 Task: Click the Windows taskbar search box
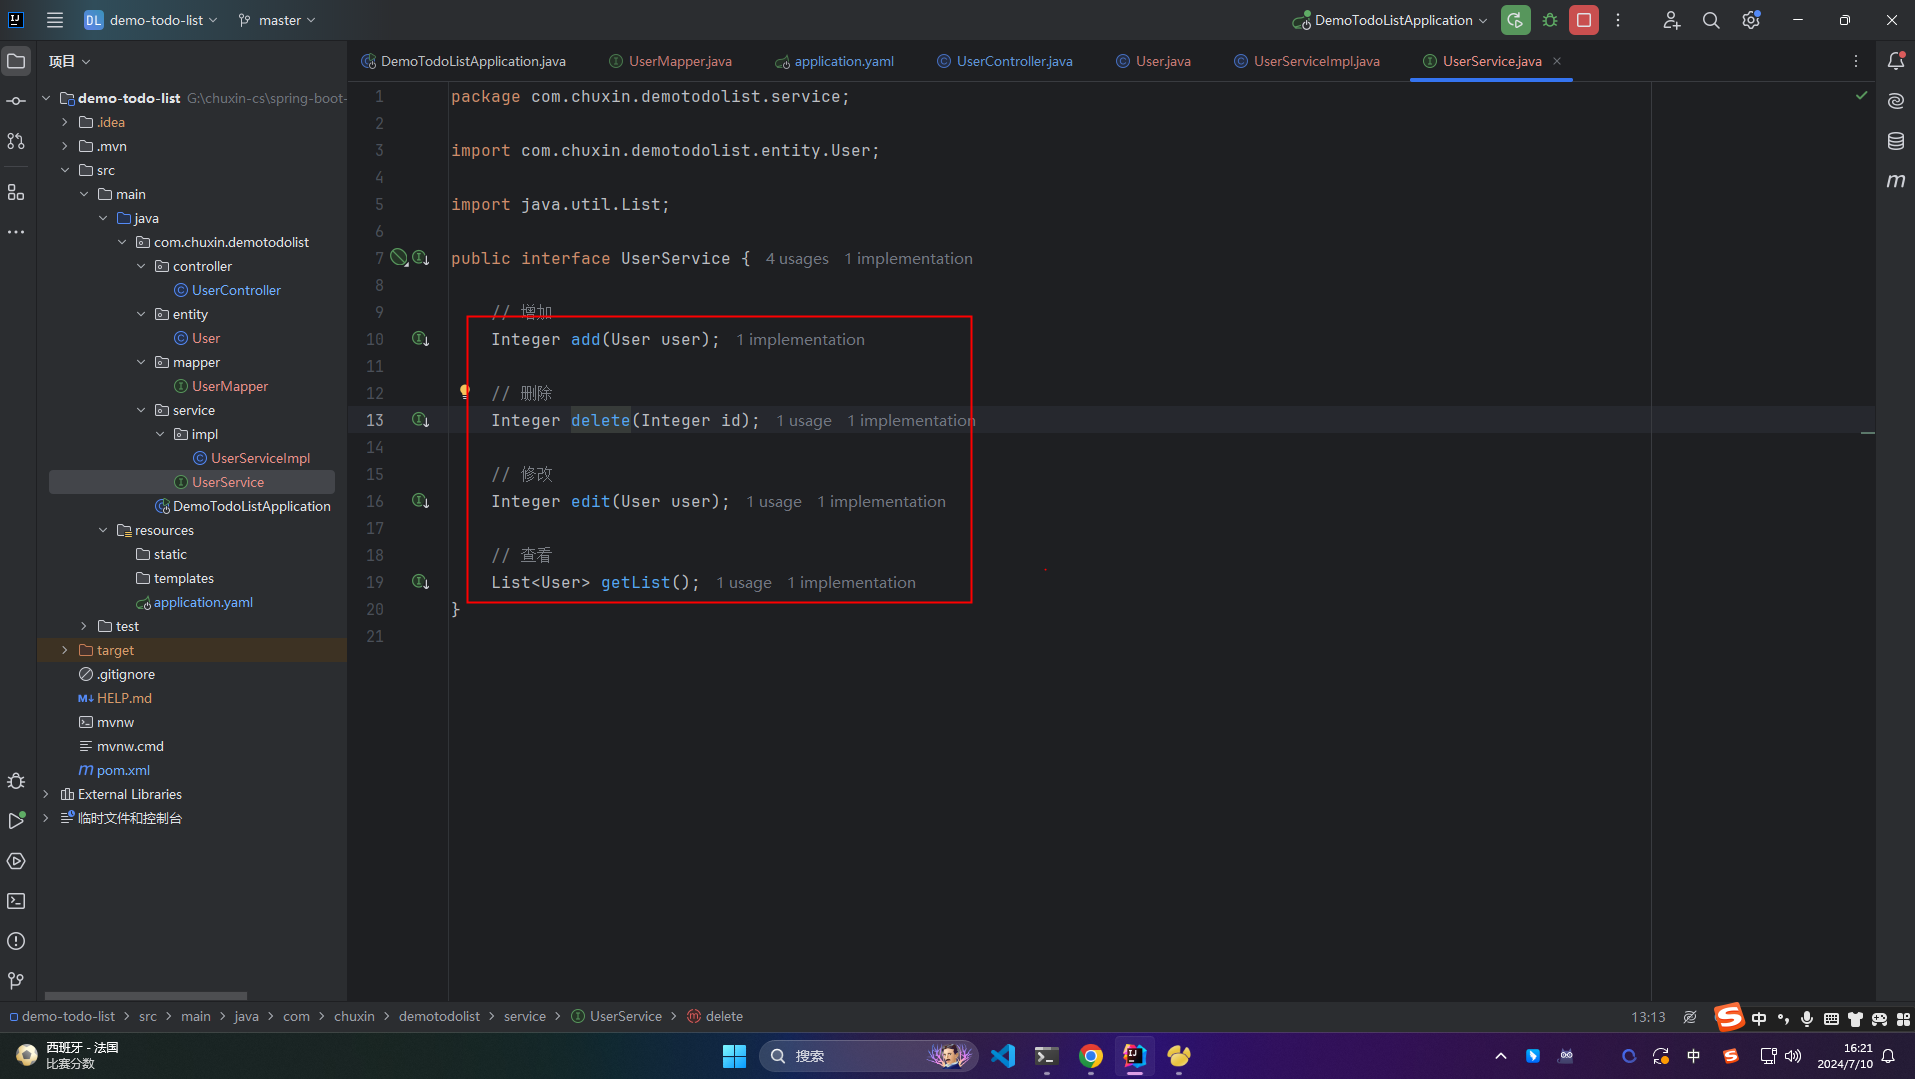click(x=868, y=1056)
